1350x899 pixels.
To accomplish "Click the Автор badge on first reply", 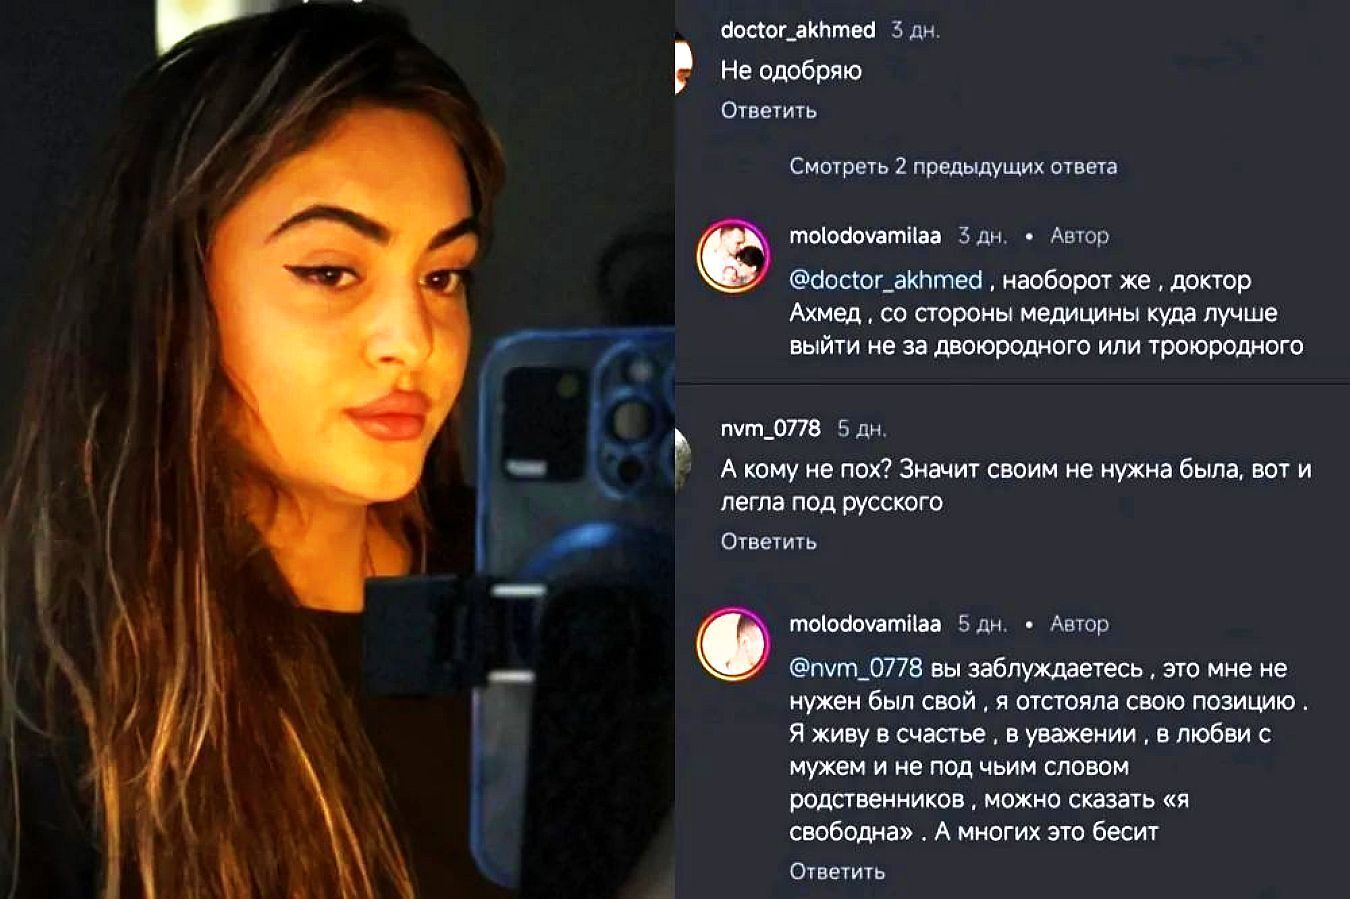I will click(1079, 236).
